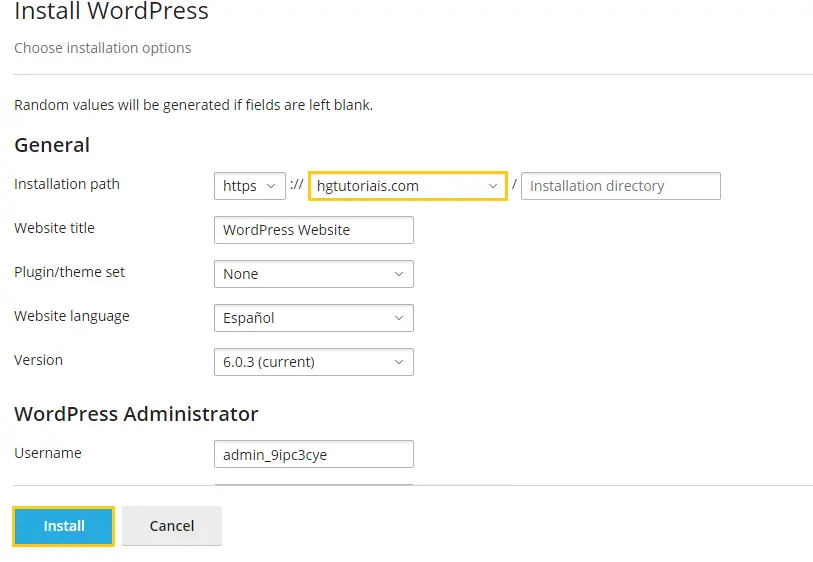The height and width of the screenshot is (562, 813).
Task: Click the Choose installation options subtitle
Action: (x=103, y=48)
